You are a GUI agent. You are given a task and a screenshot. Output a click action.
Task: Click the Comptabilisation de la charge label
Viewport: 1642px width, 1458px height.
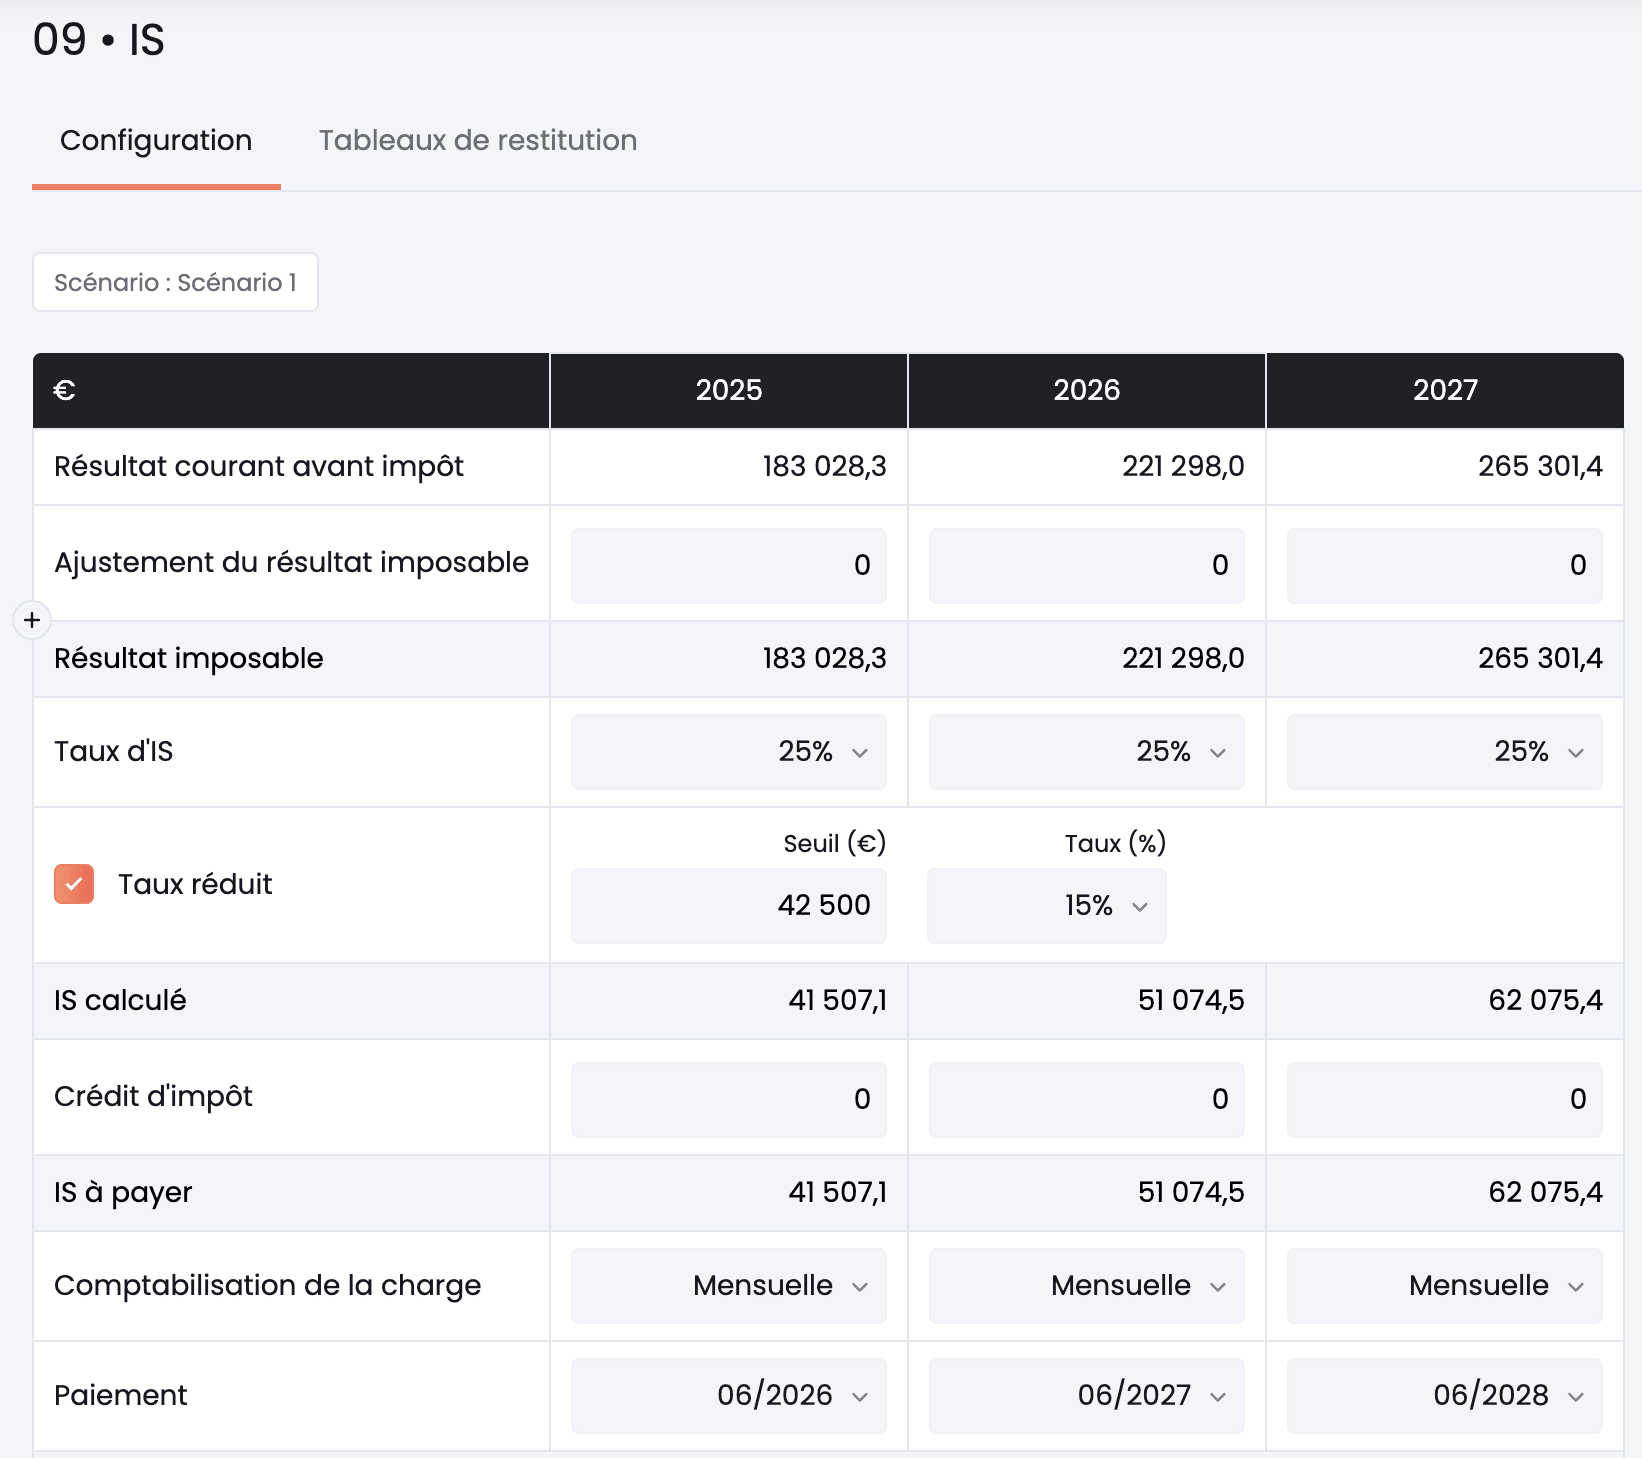click(x=268, y=1286)
